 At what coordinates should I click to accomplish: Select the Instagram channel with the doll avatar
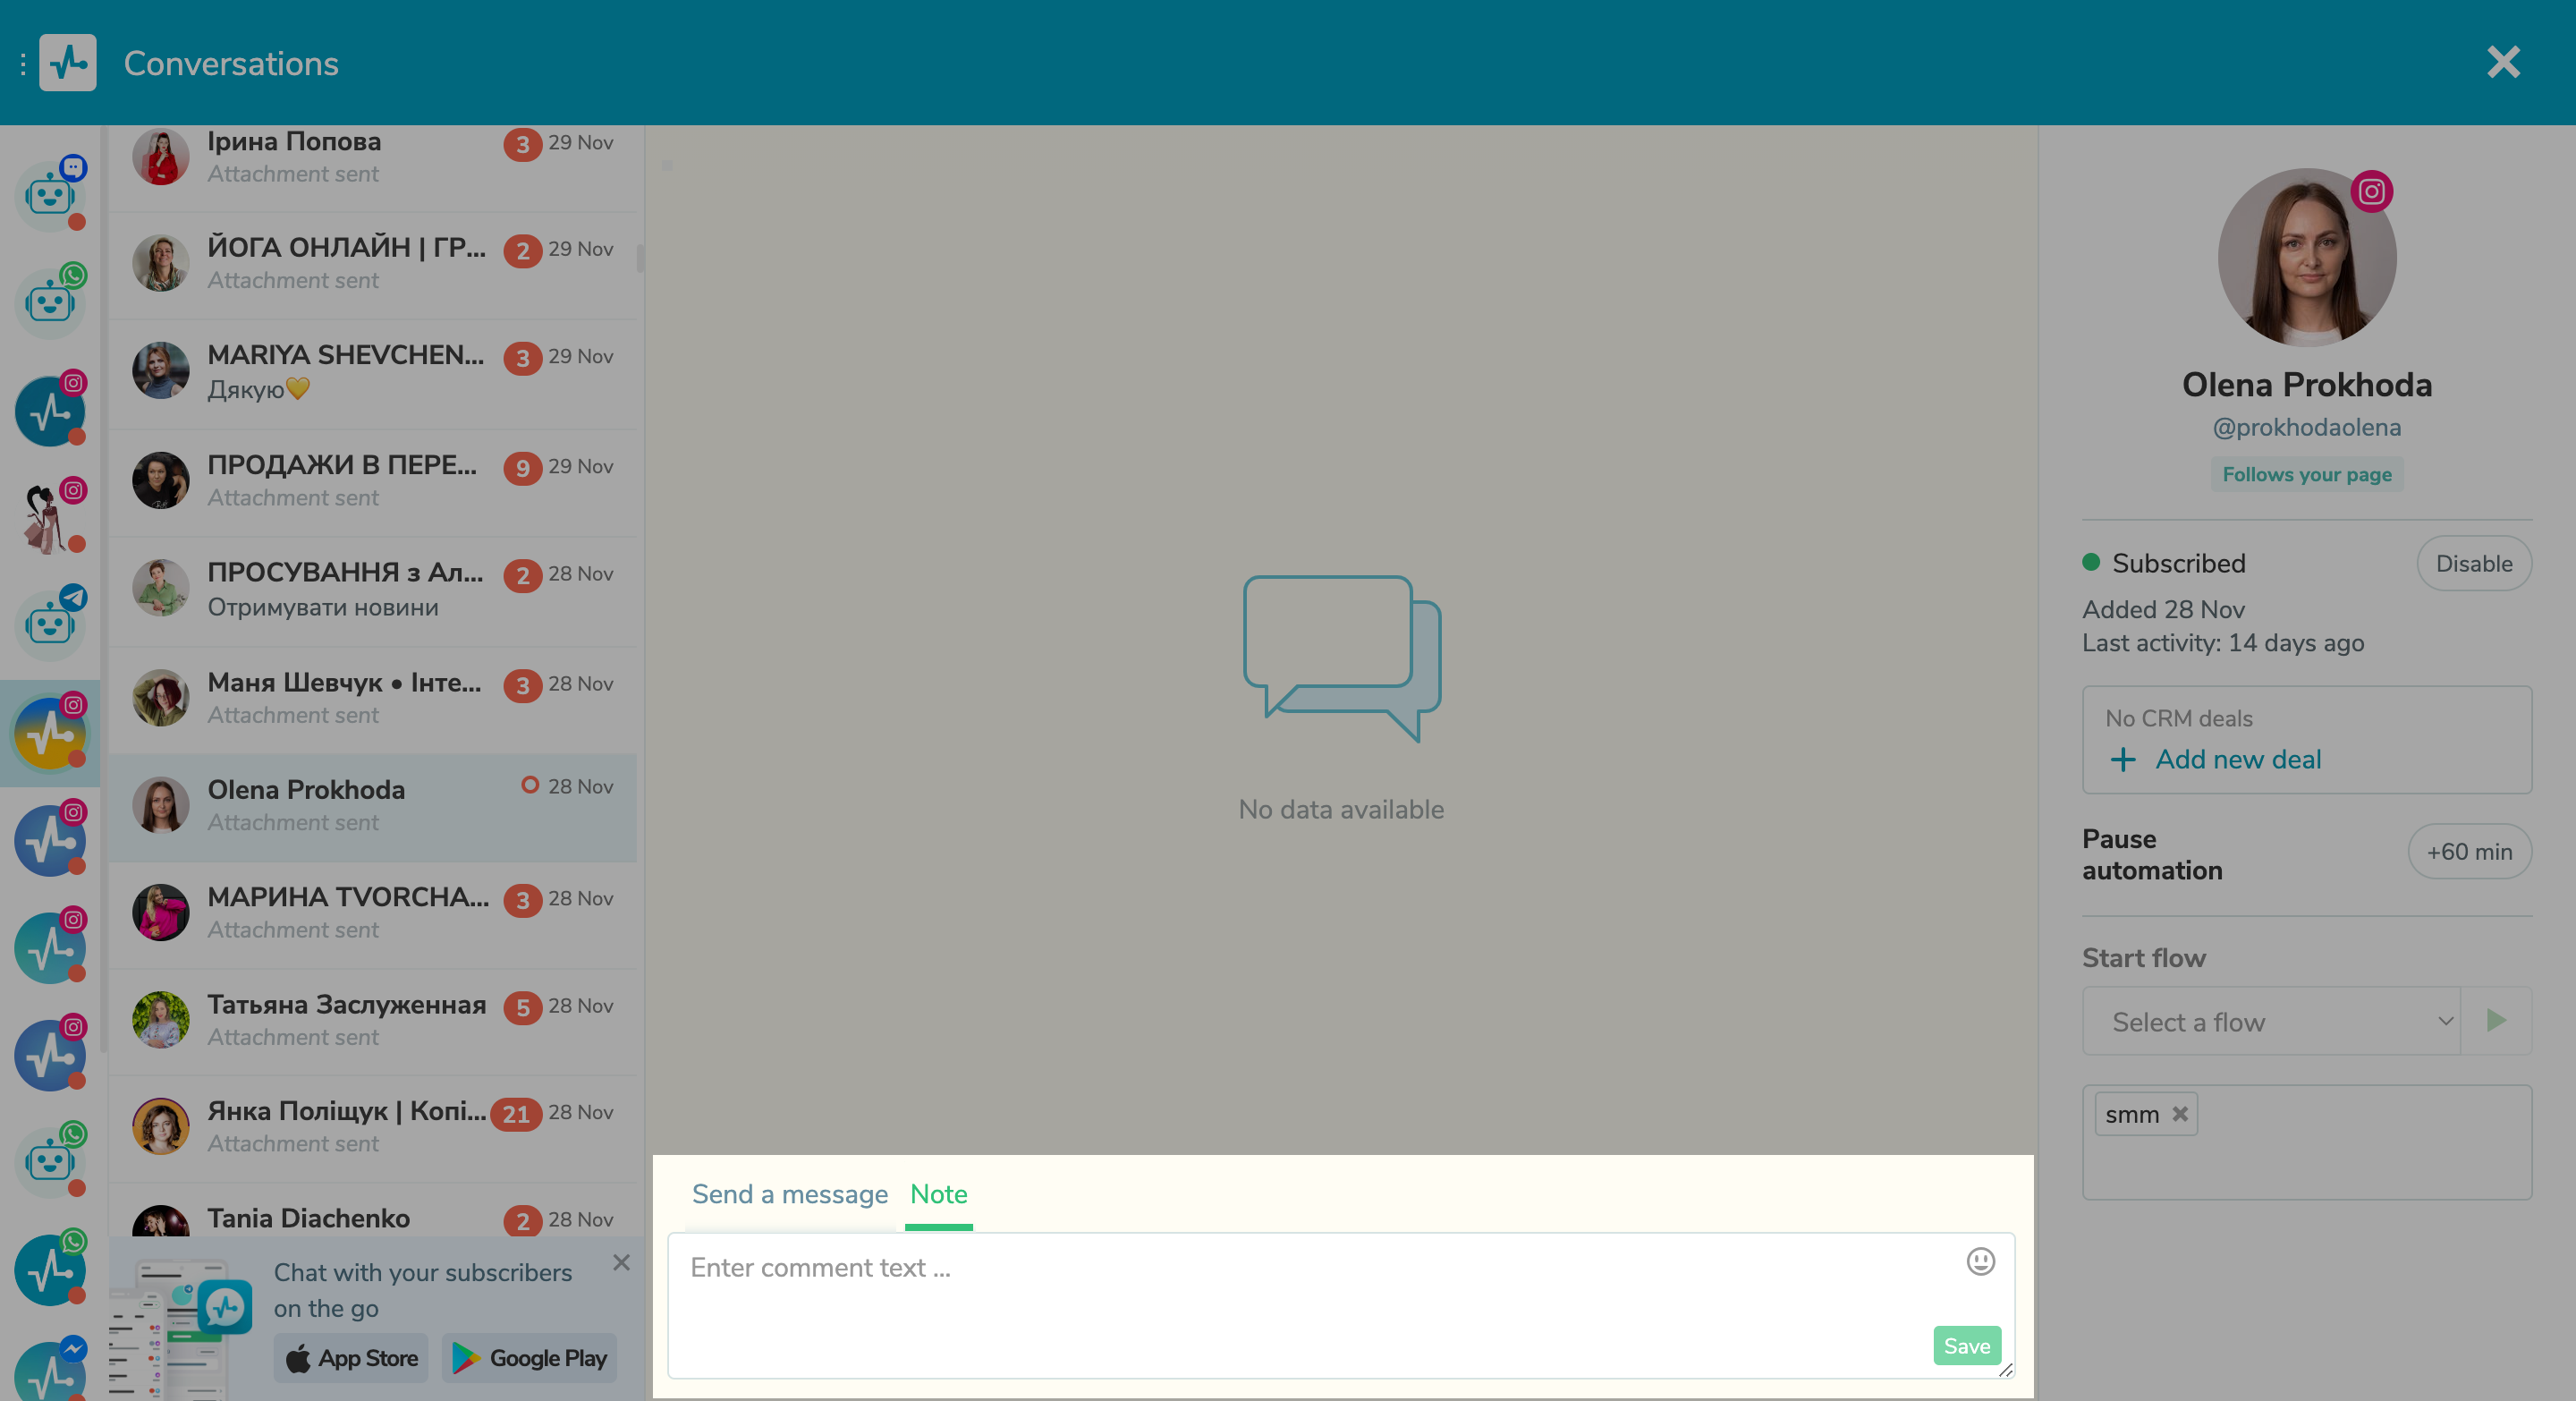coord(49,518)
